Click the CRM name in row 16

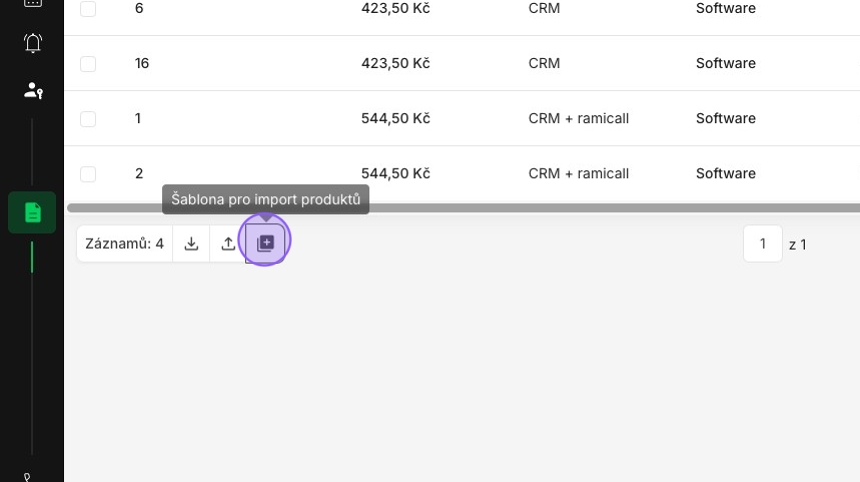click(x=544, y=63)
